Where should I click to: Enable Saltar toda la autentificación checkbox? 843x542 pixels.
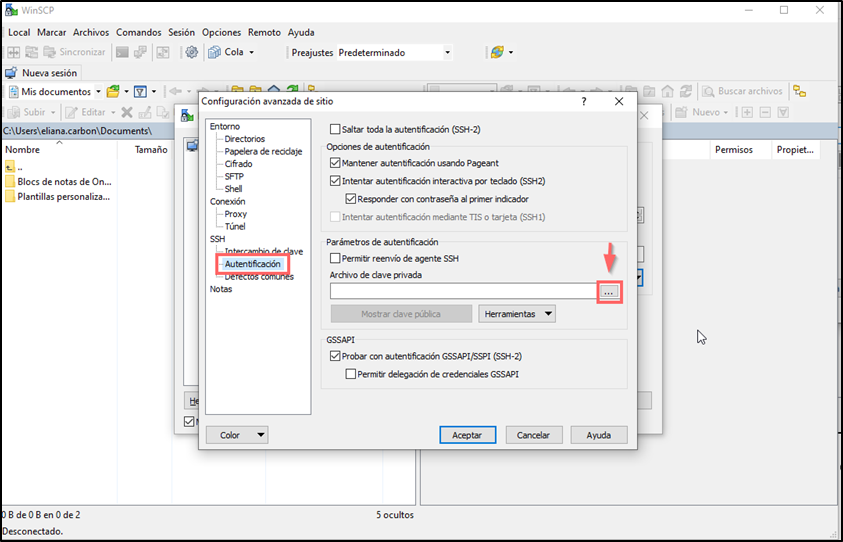click(x=335, y=129)
